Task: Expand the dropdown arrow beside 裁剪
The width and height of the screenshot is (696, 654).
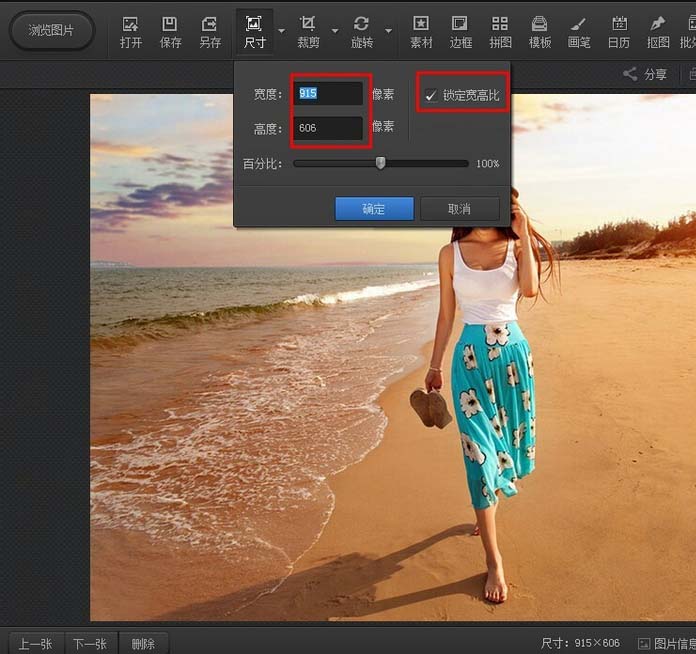Action: [x=335, y=31]
